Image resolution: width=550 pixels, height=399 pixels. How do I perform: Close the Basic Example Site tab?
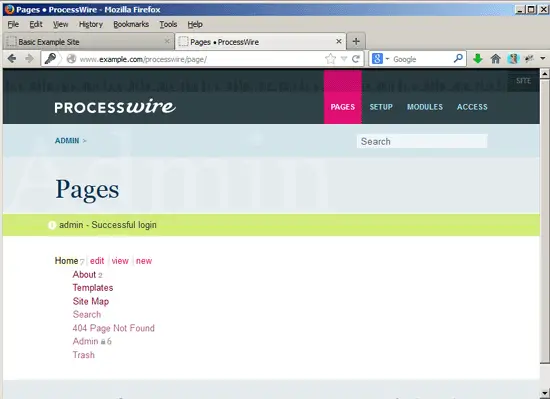coord(167,41)
